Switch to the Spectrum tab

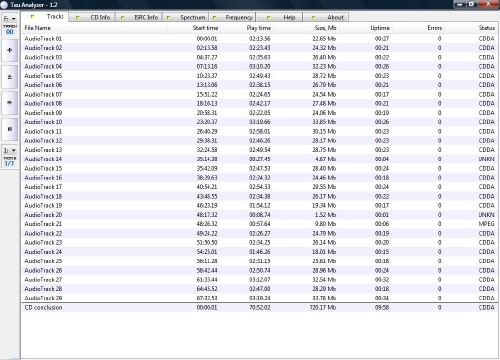[185, 17]
